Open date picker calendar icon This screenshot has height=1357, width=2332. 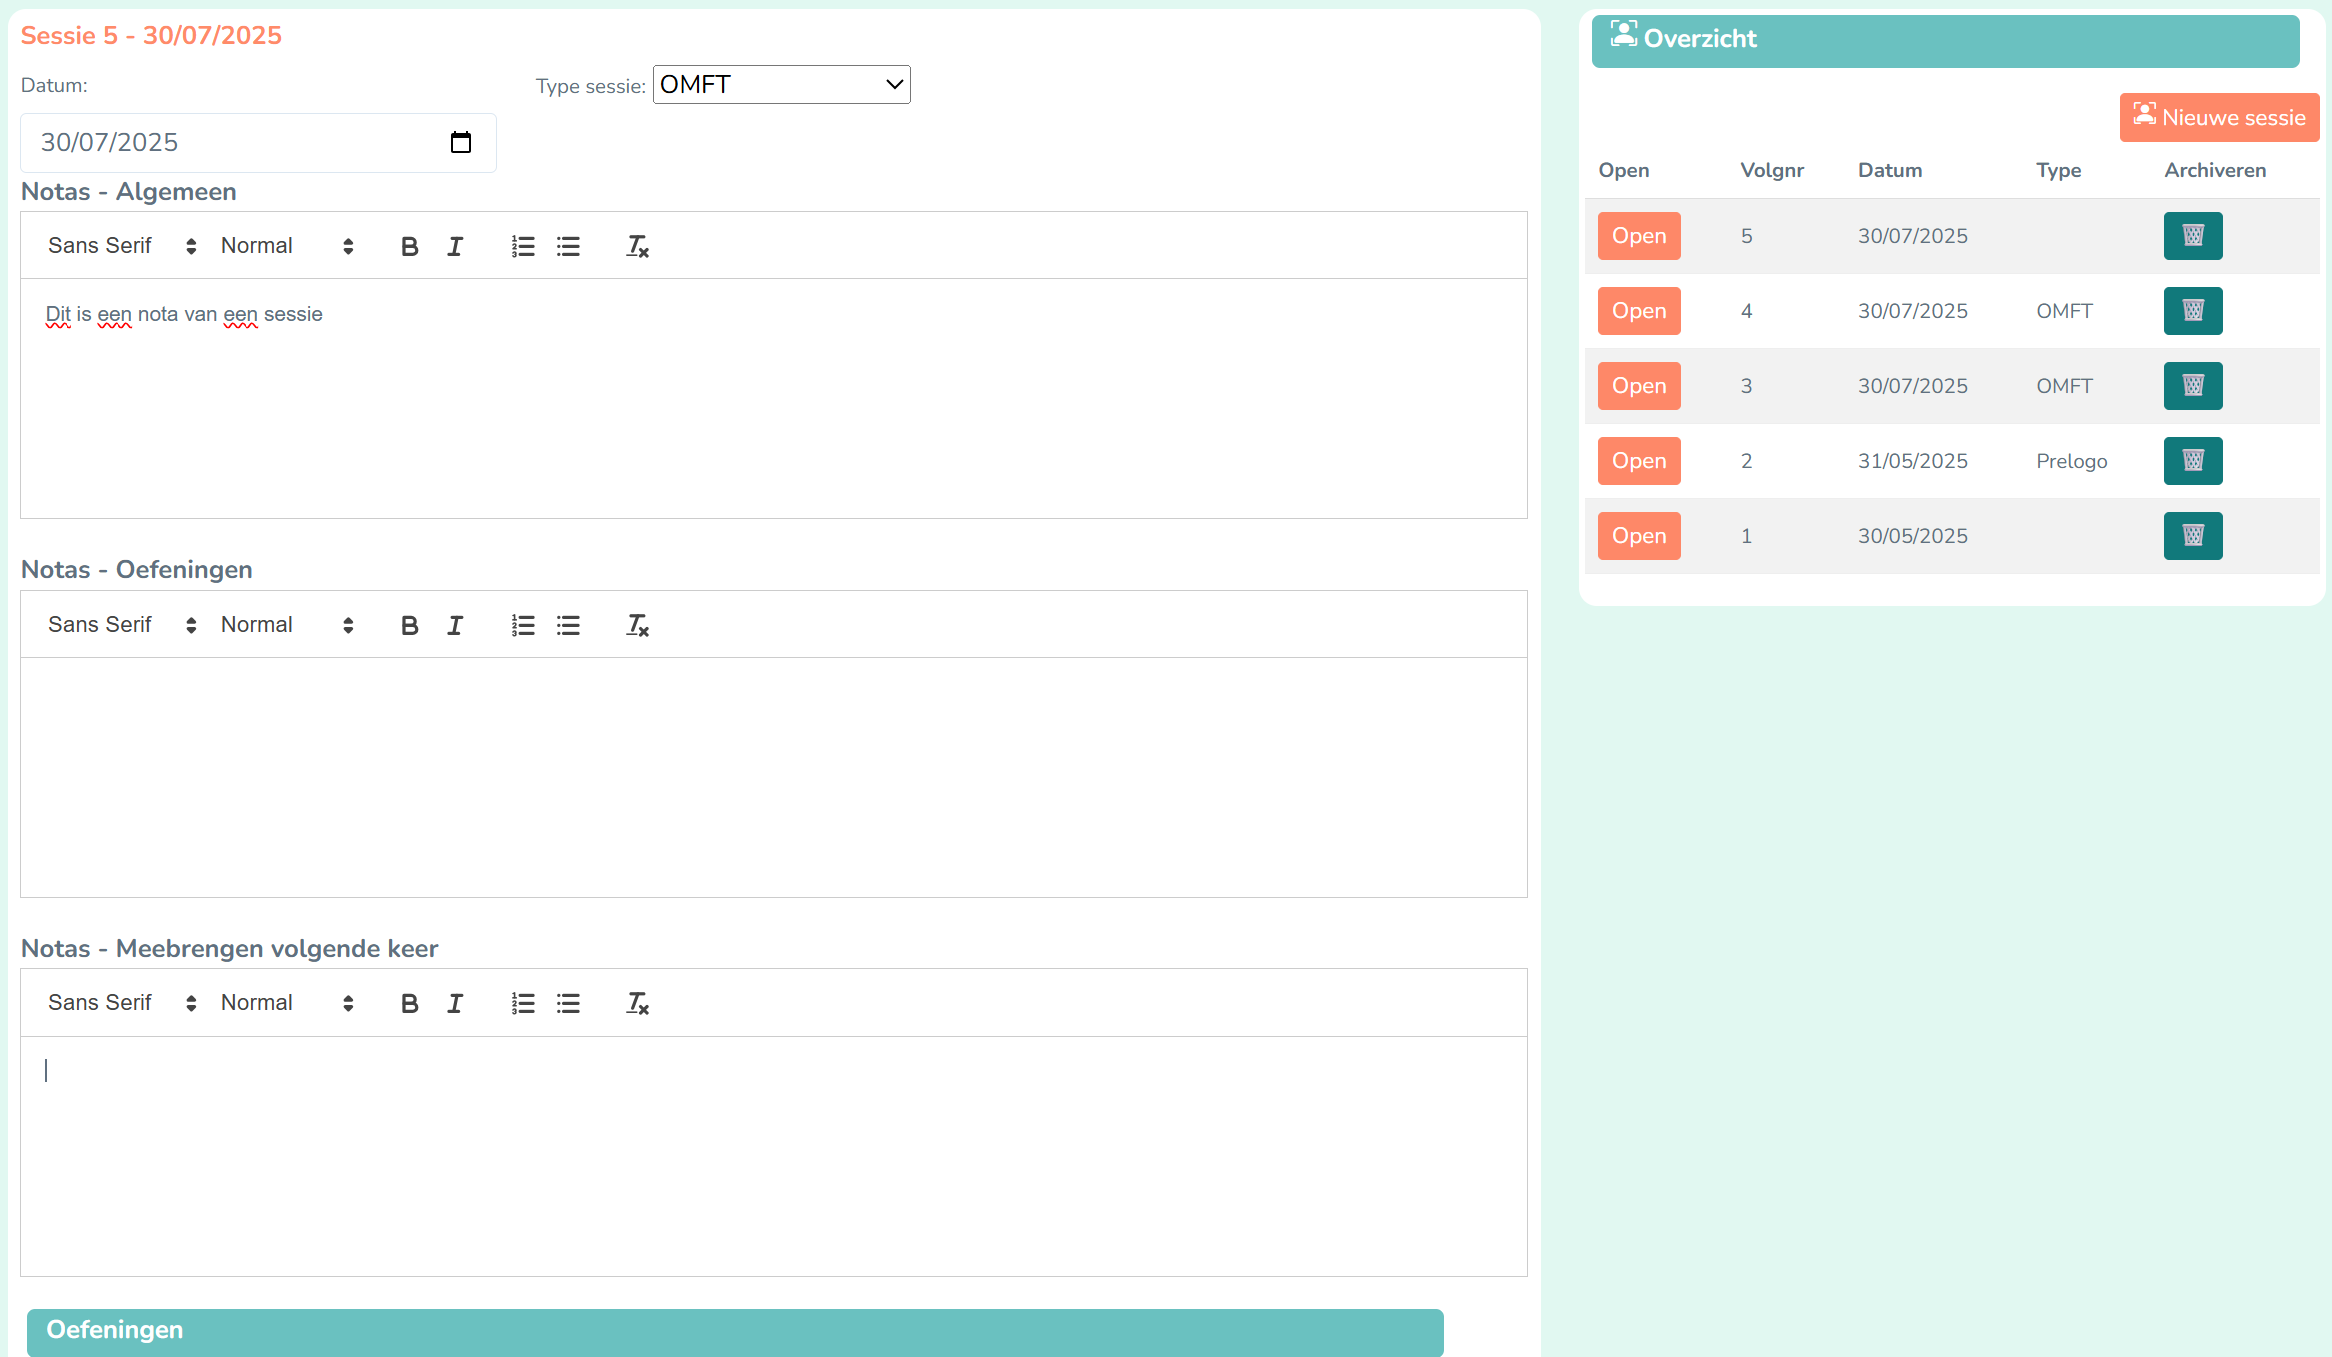click(461, 142)
